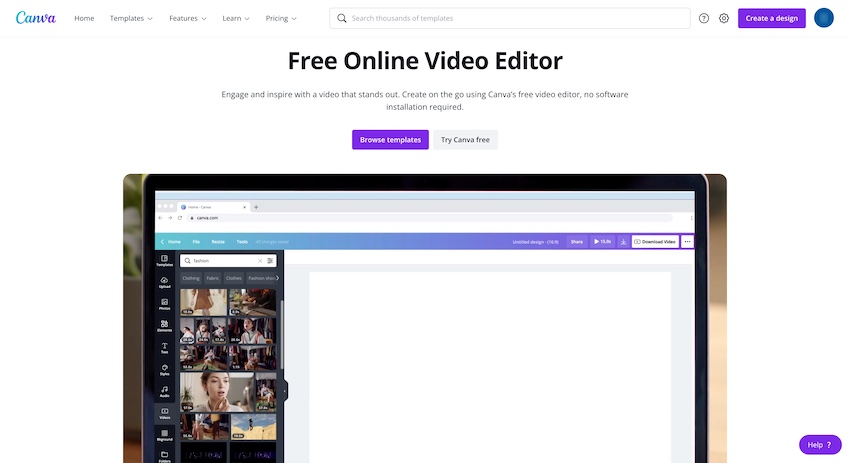
Task: Open the Home nav link
Action: [84, 18]
